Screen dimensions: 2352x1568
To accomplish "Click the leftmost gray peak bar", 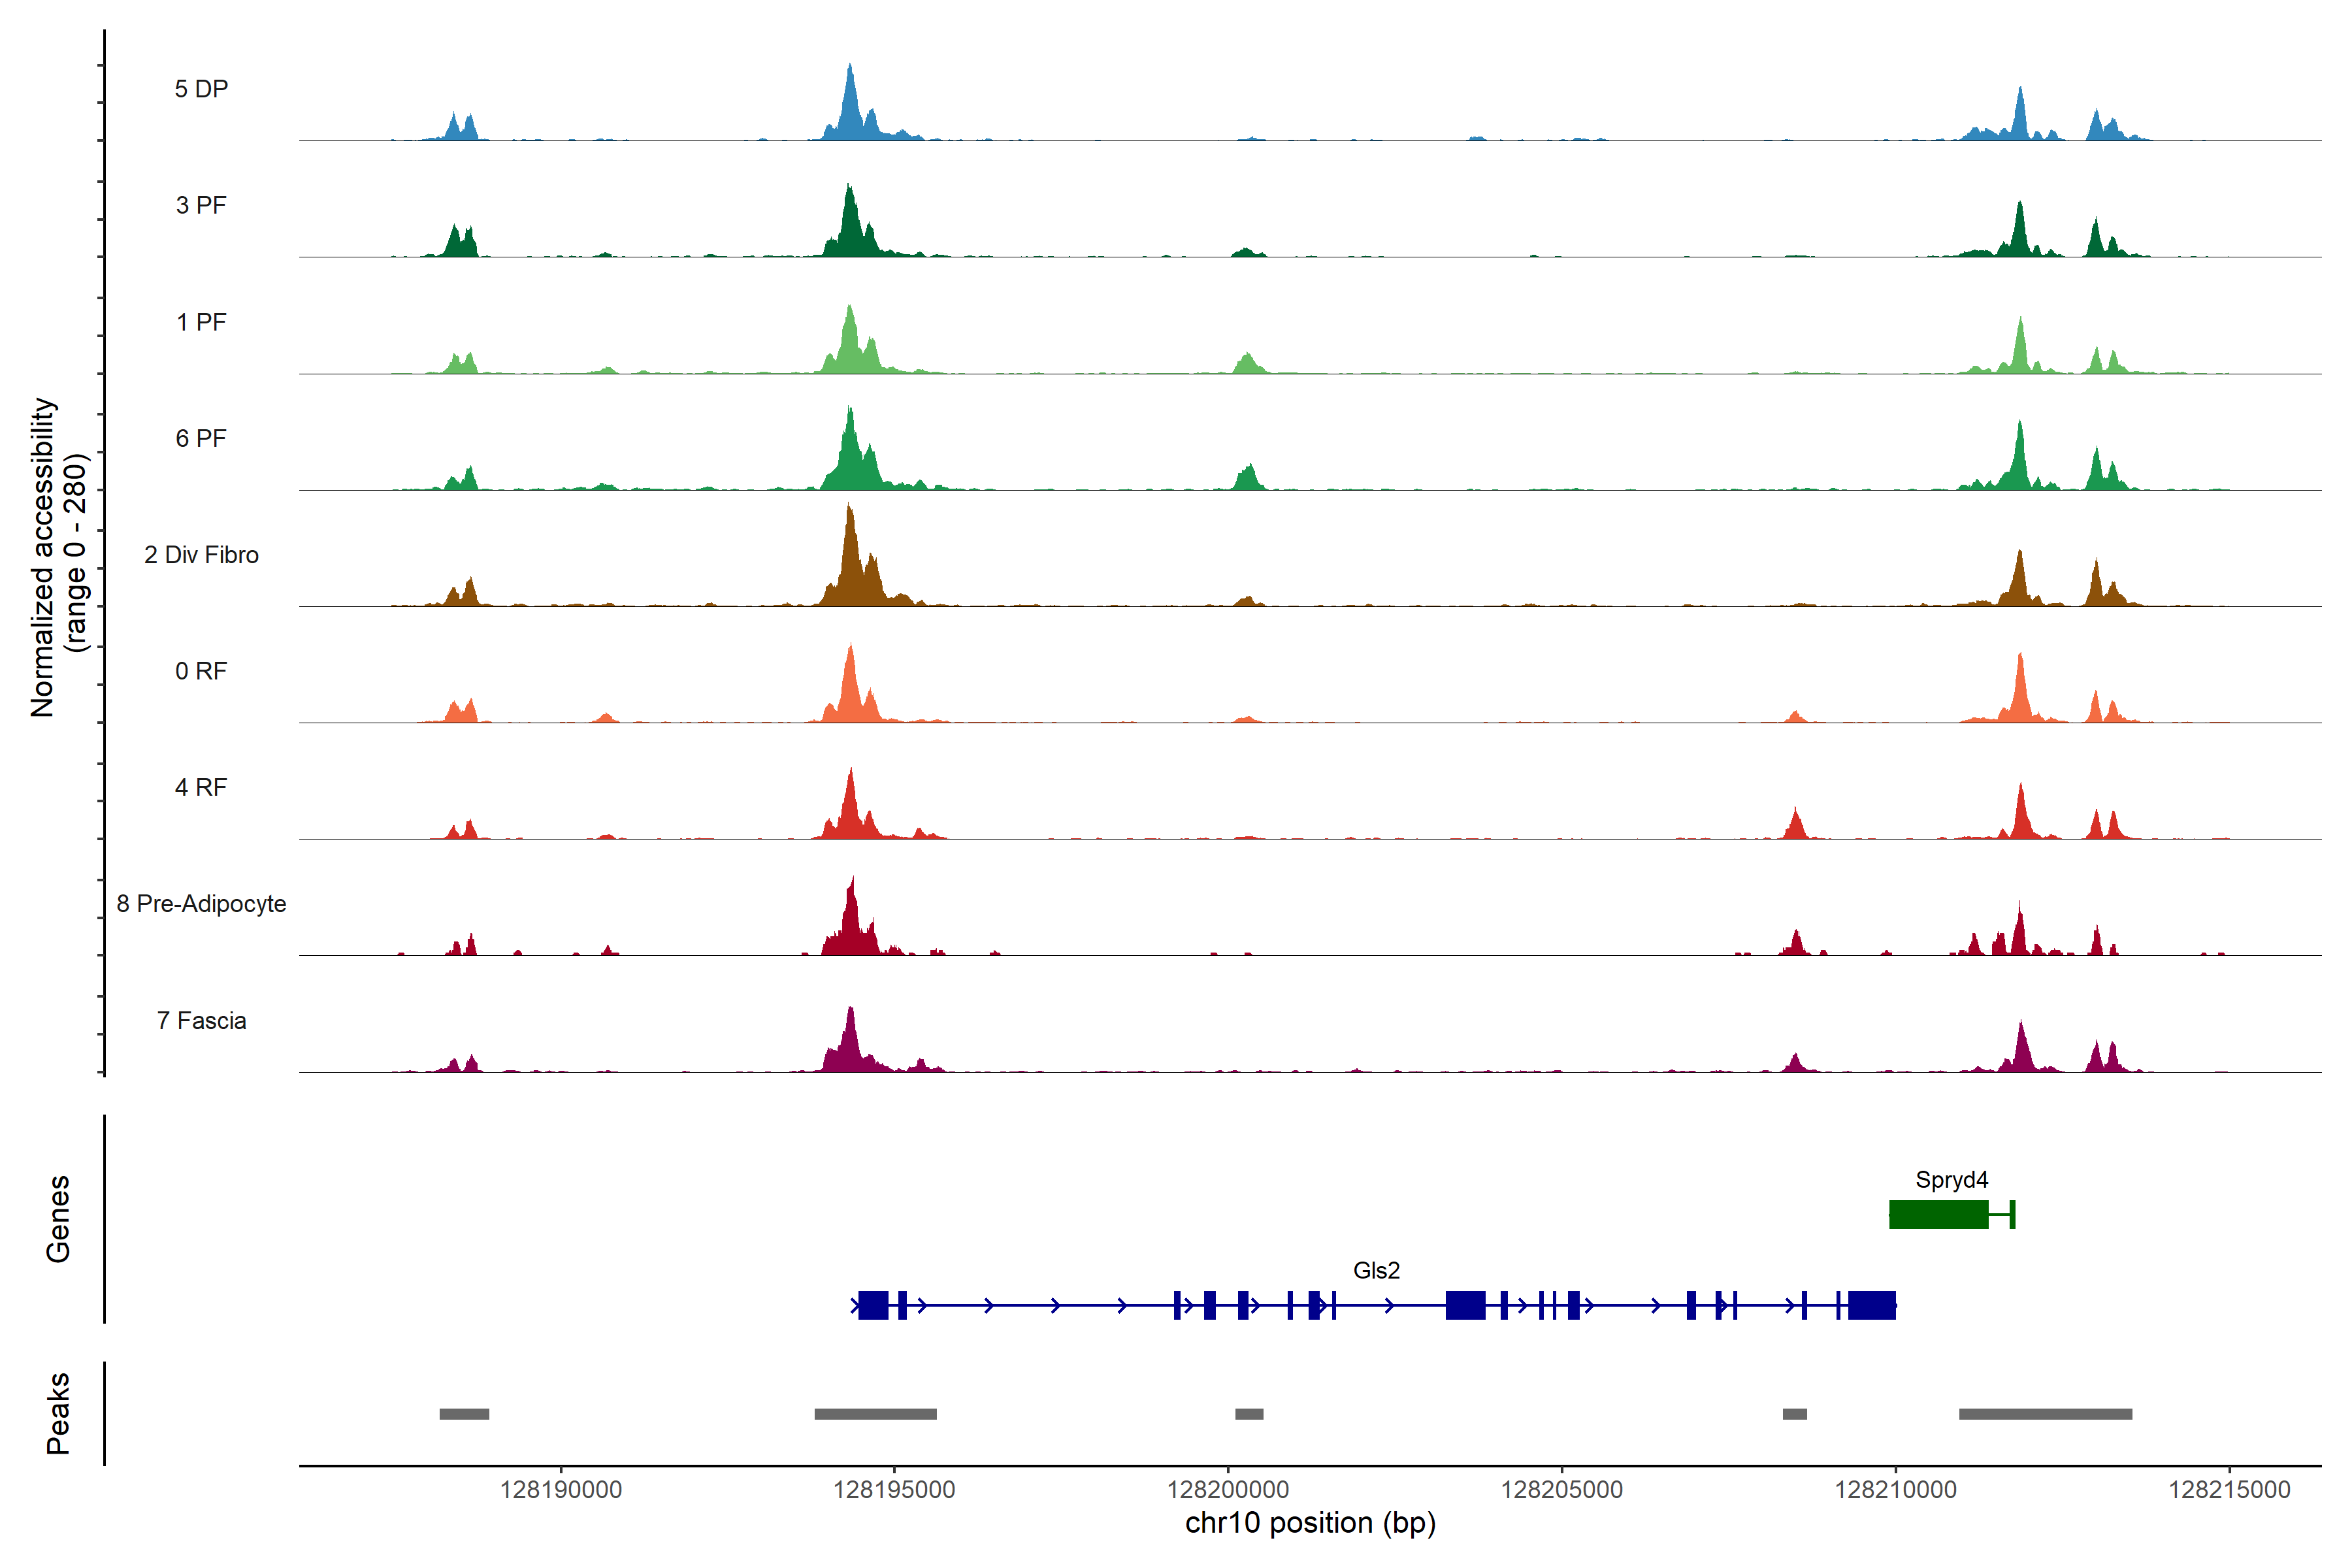I will (464, 1414).
